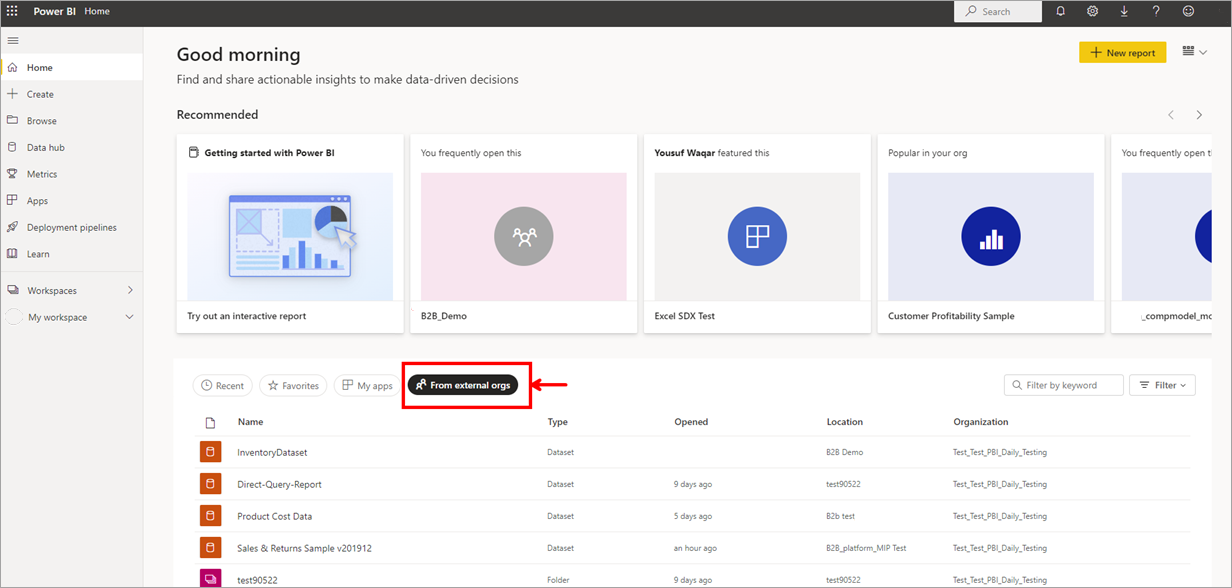Click the Filter by keyword search field
Image resolution: width=1232 pixels, height=588 pixels.
click(x=1063, y=384)
